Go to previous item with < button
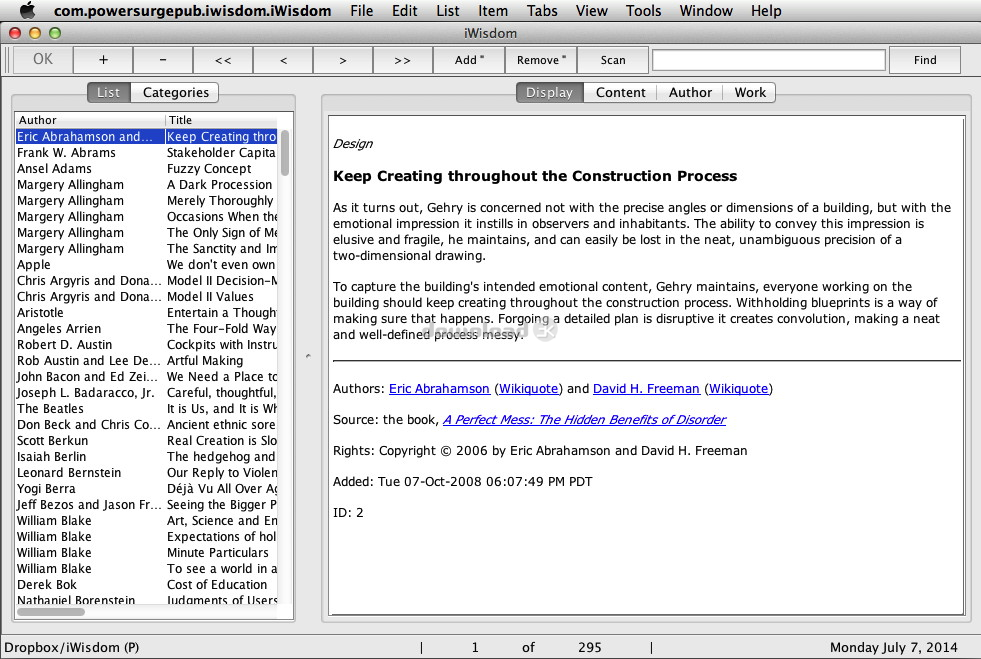The image size is (981, 659). tap(283, 60)
